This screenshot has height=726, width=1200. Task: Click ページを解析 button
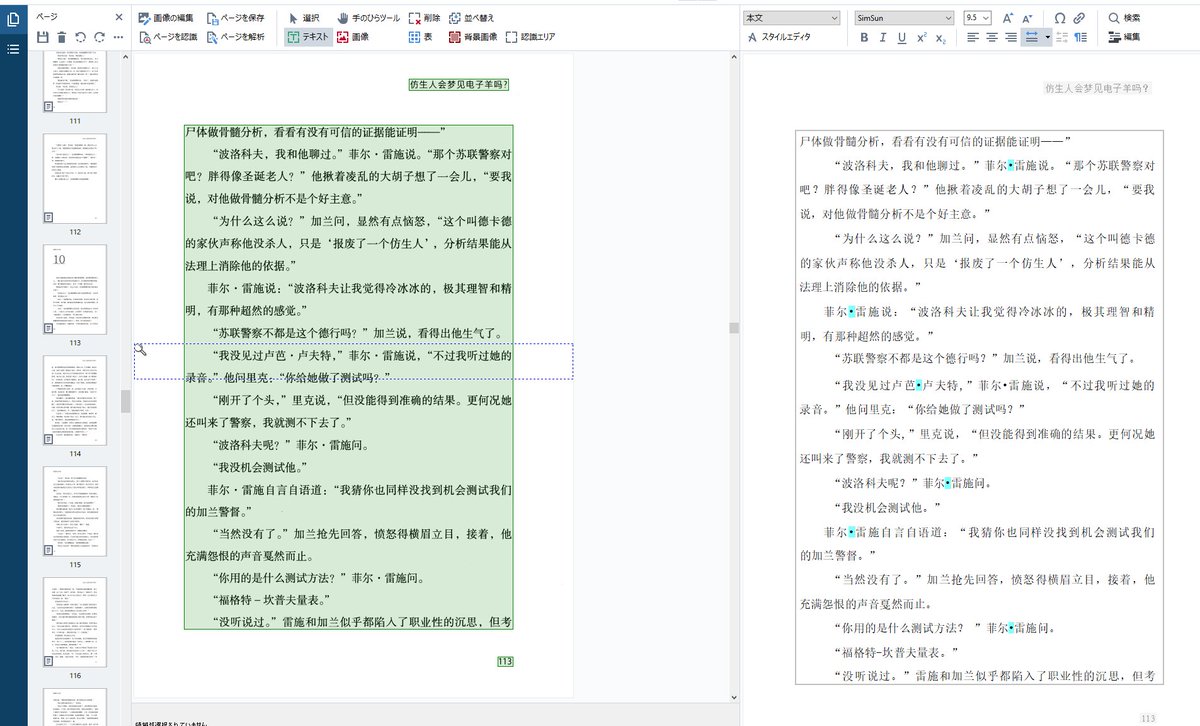(236, 37)
